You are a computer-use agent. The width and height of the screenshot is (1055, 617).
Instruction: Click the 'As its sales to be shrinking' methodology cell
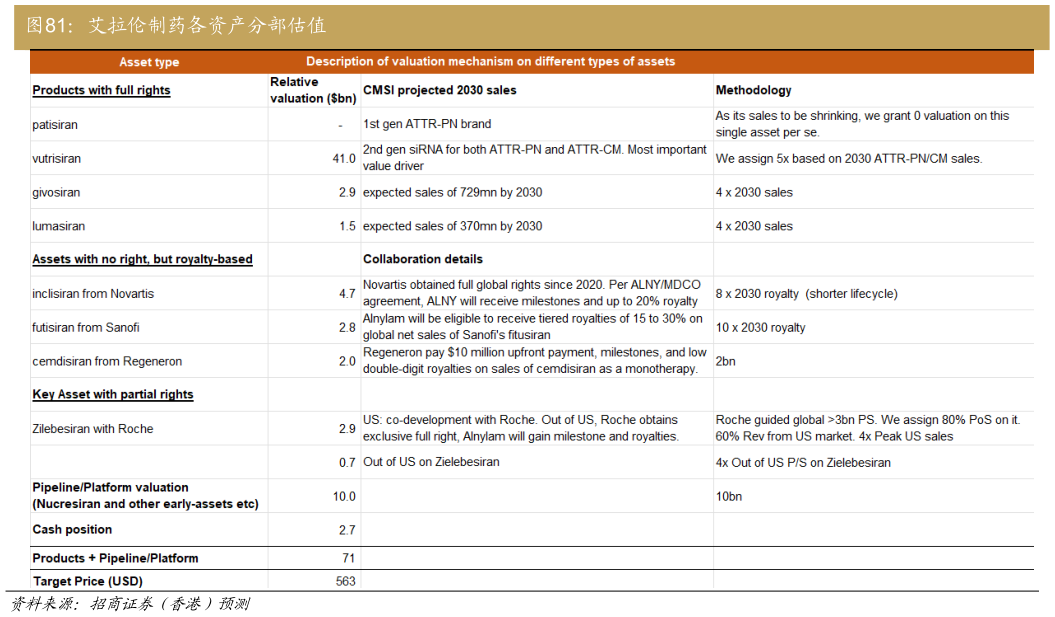[x=862, y=124]
